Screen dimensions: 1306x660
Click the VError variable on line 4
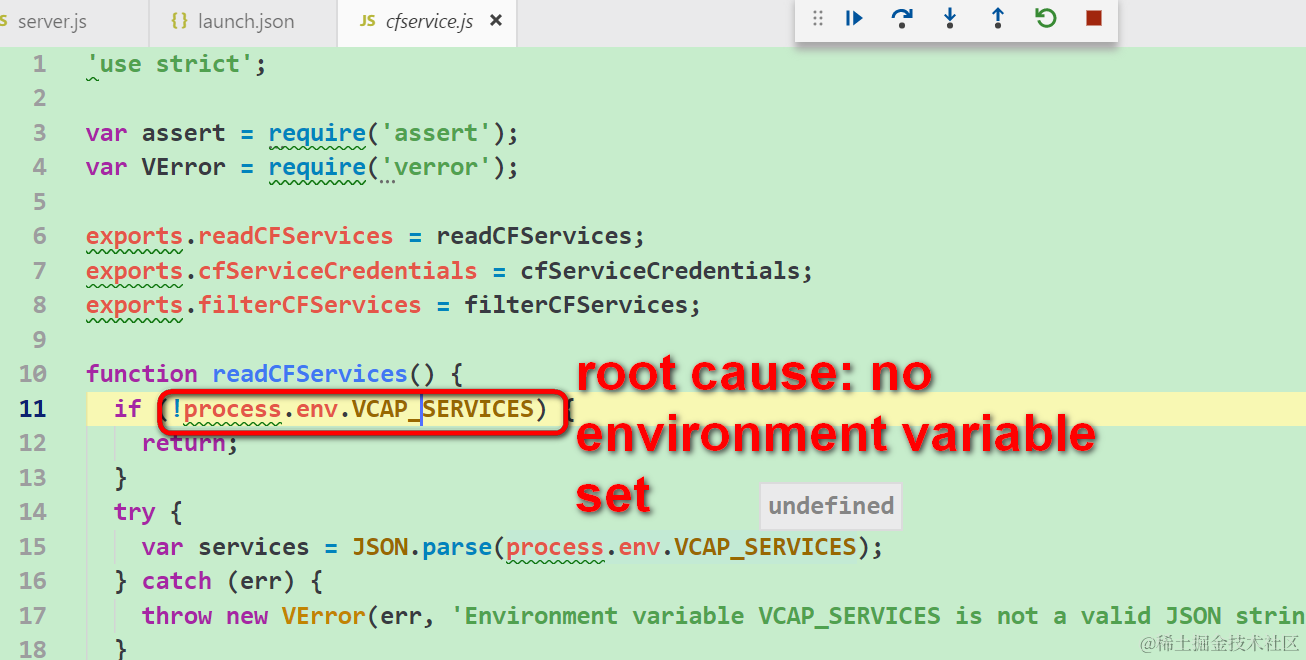184,167
